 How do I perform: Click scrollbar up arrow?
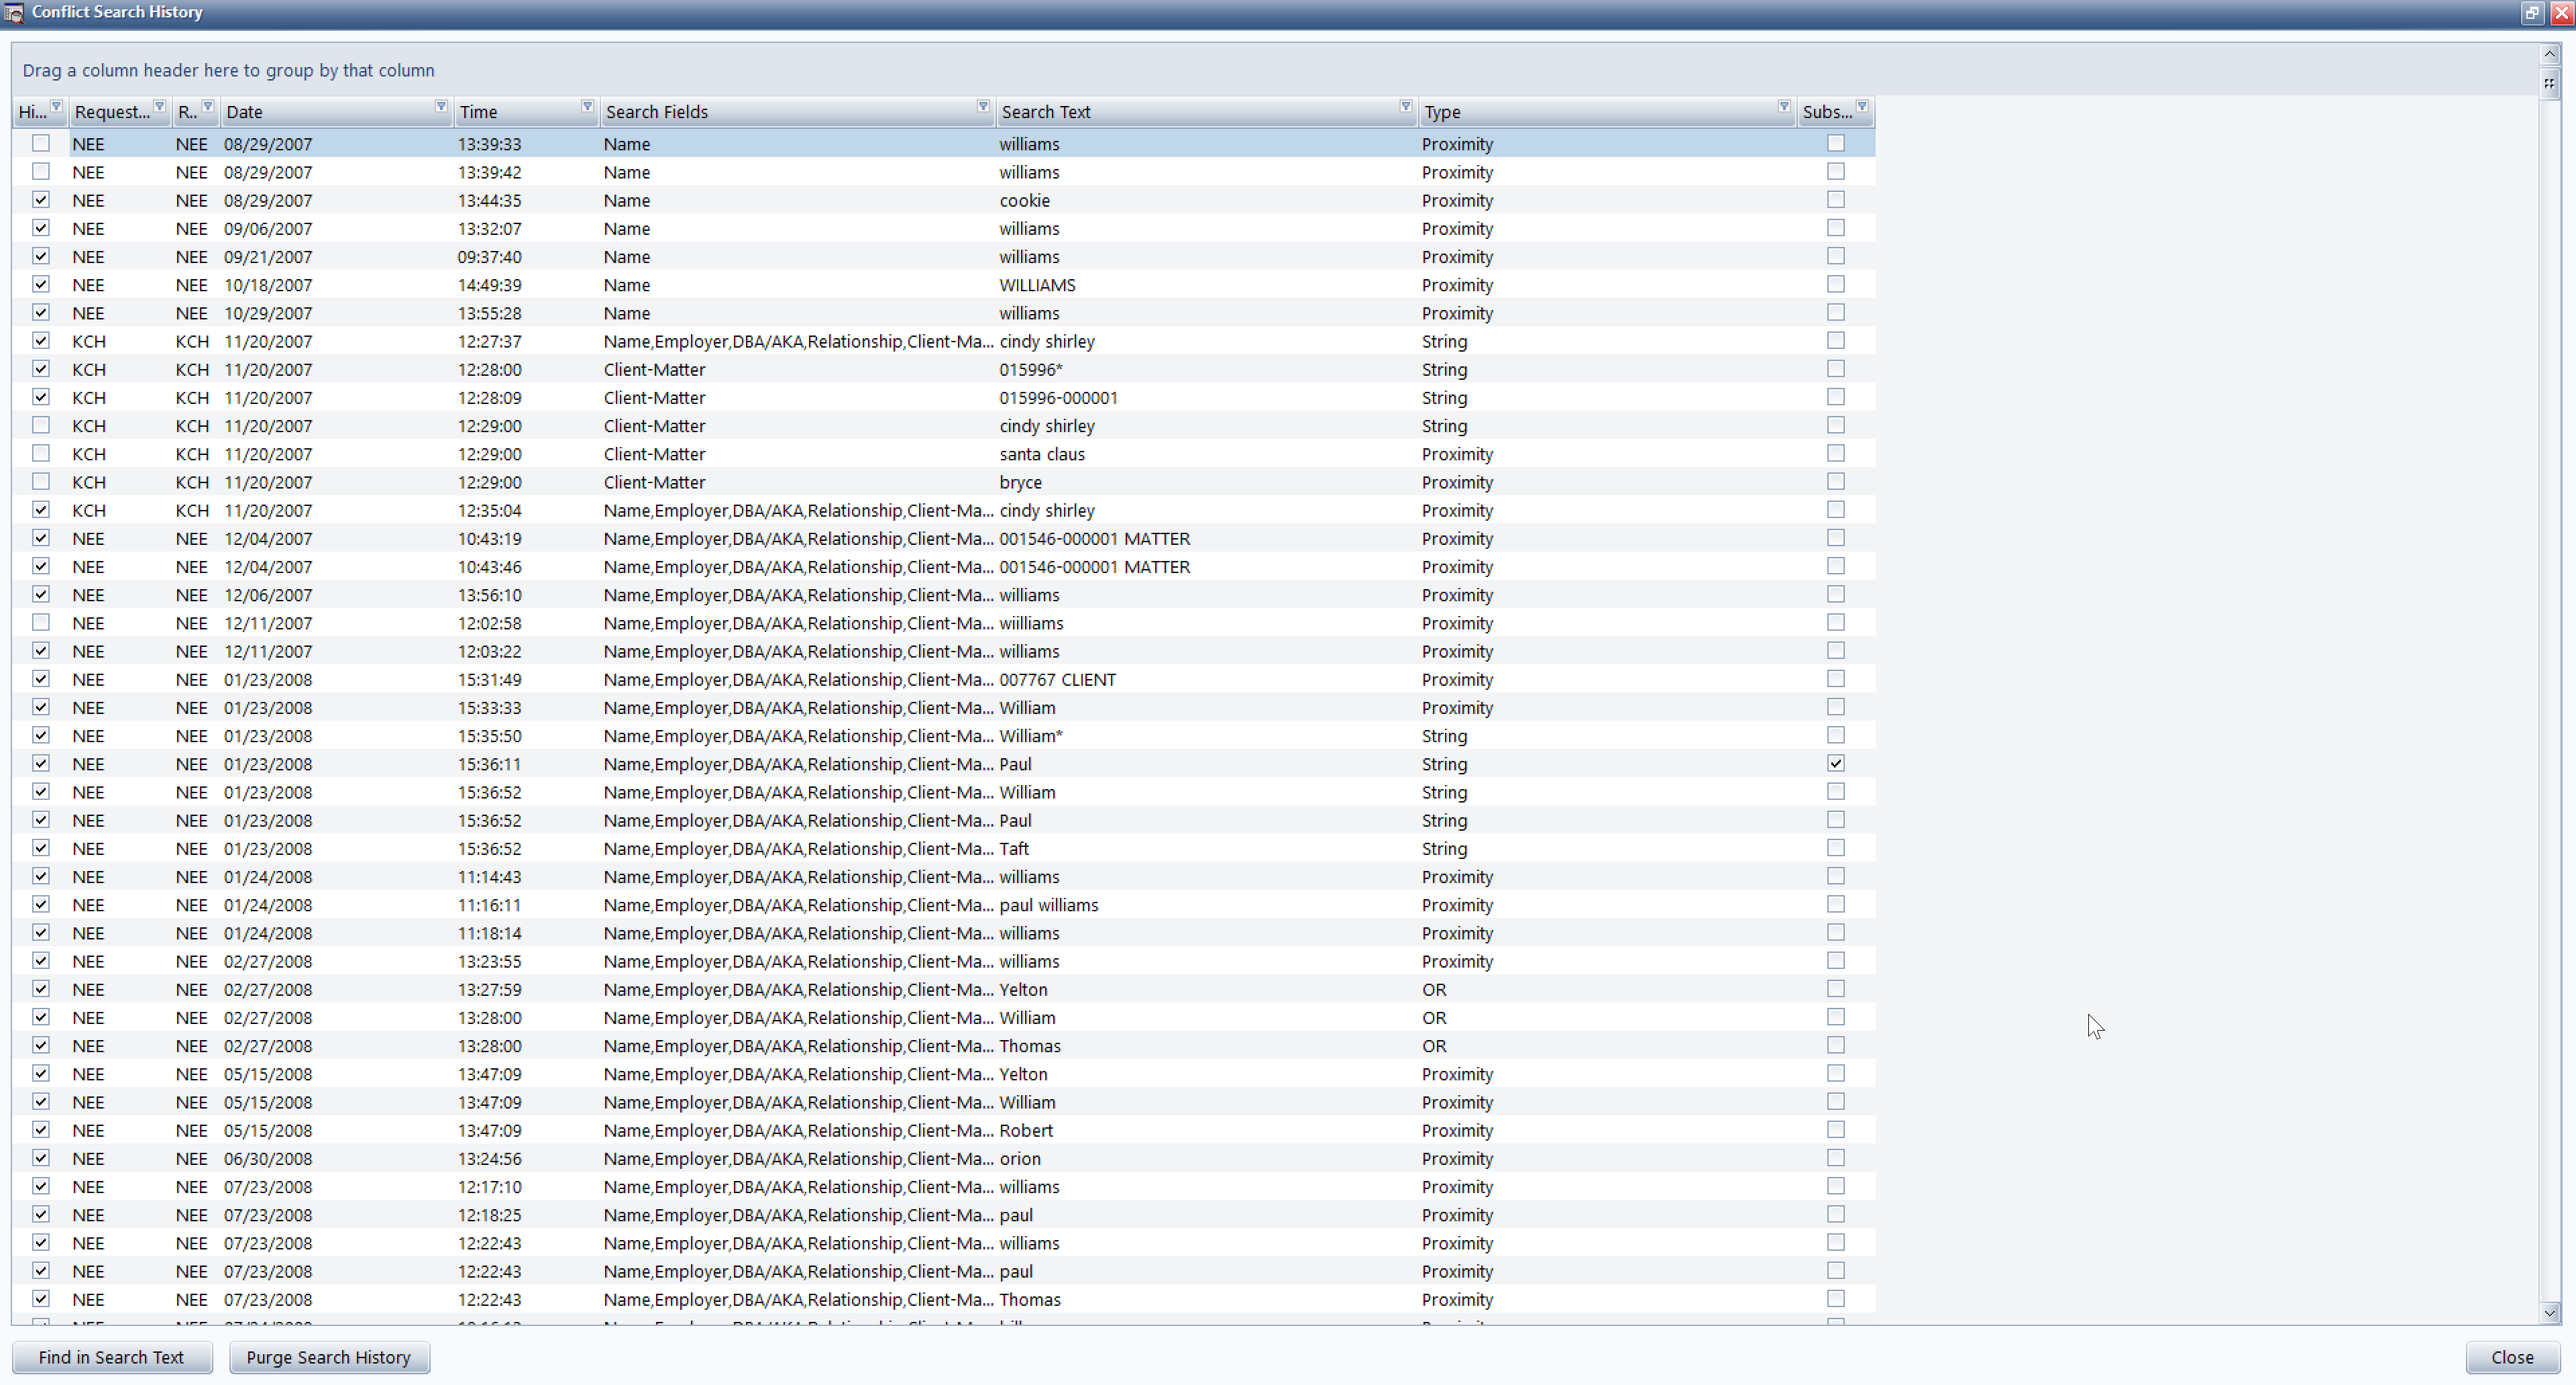[2550, 54]
